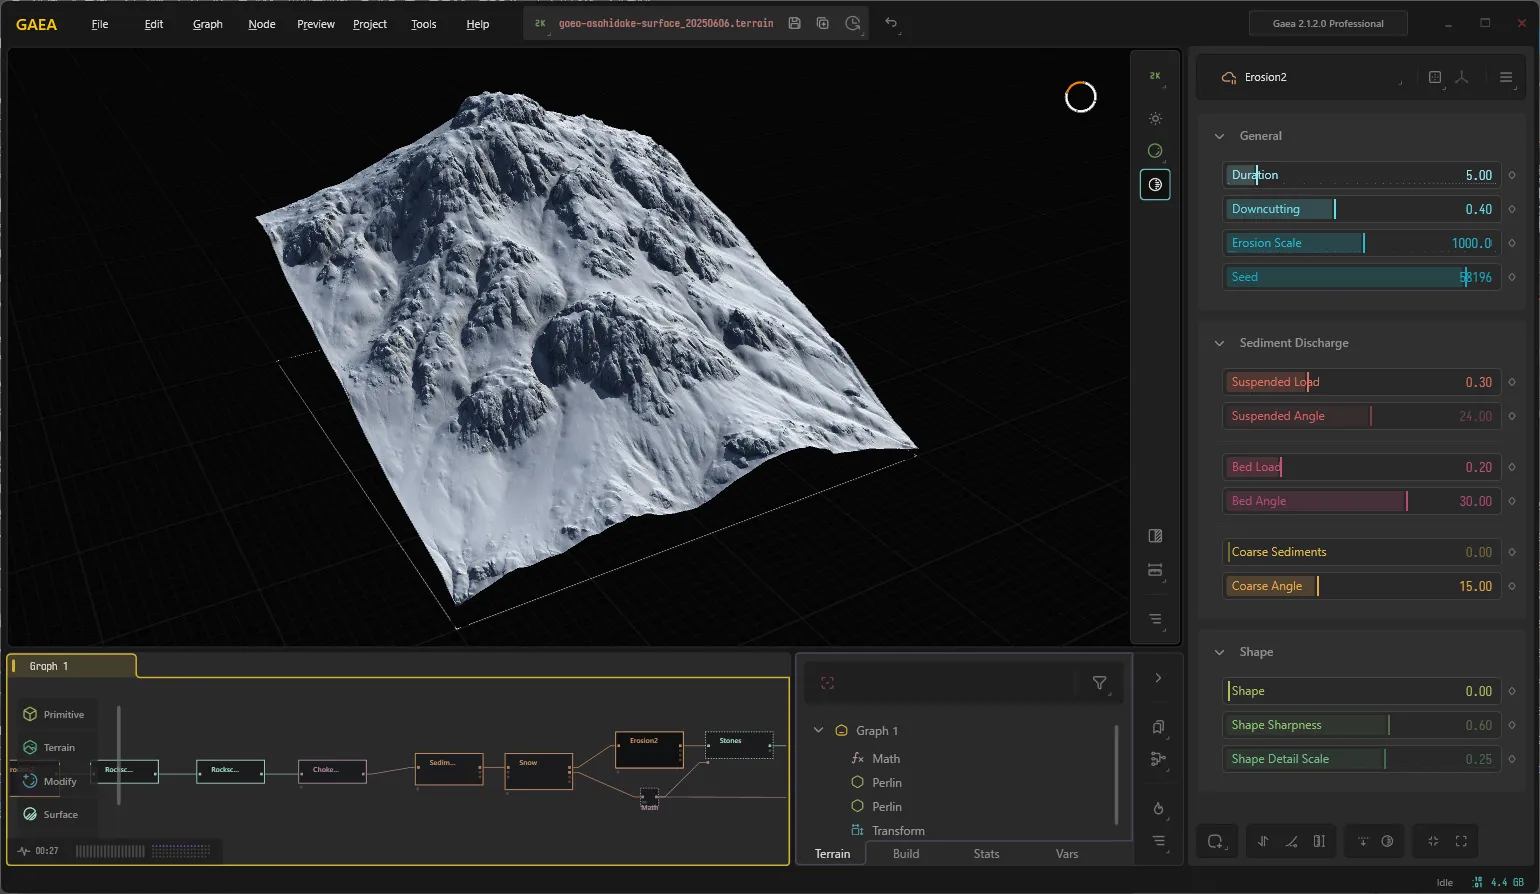
Task: Click the filter funnel icon in the graph search
Action: pos(1100,683)
